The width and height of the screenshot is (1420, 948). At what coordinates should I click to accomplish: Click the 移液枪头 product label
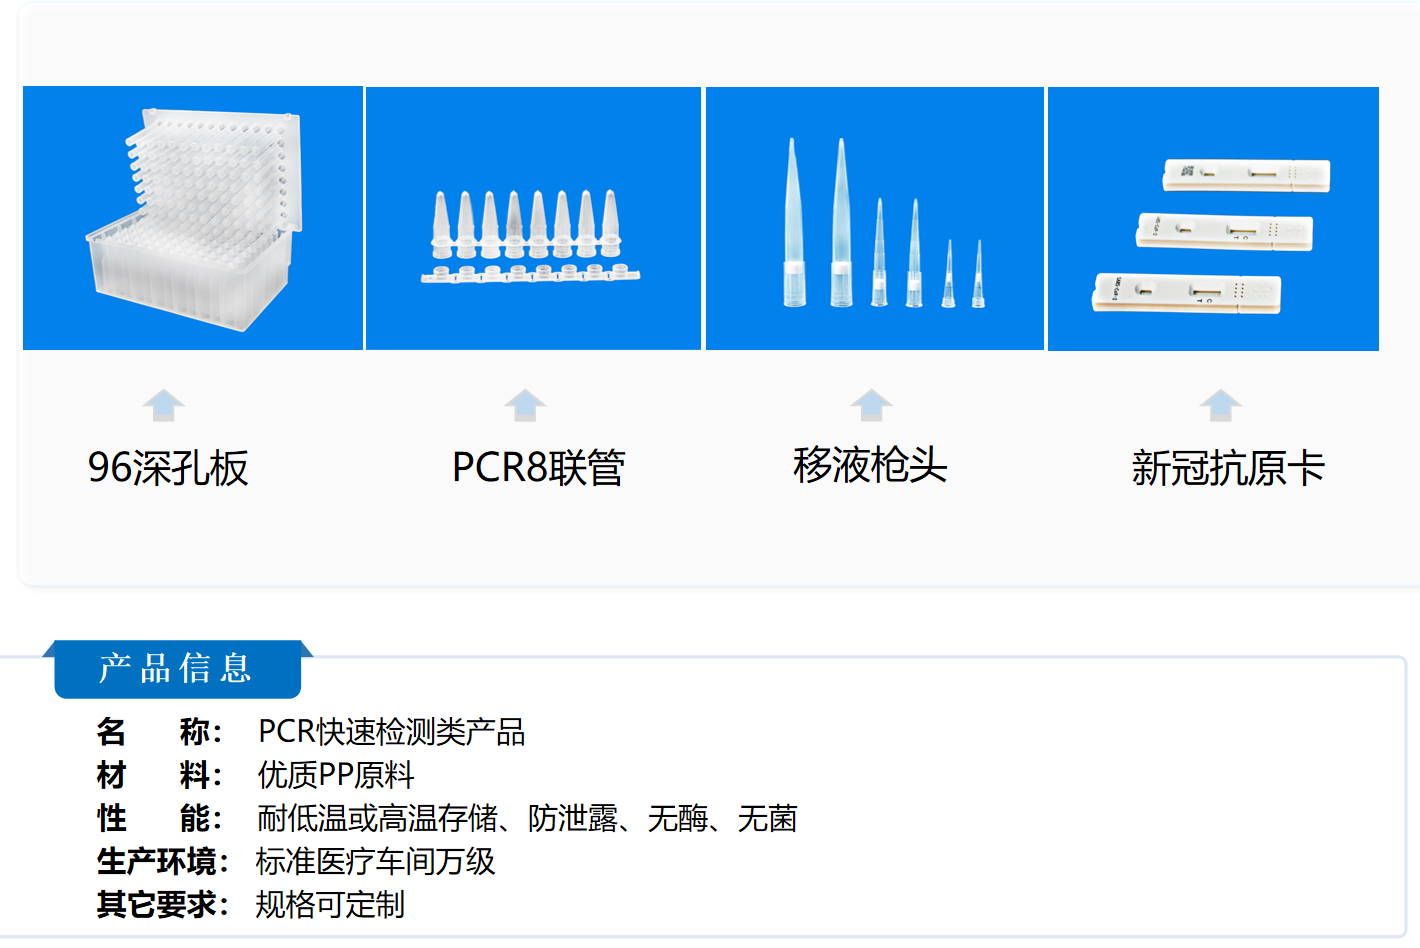click(x=870, y=465)
